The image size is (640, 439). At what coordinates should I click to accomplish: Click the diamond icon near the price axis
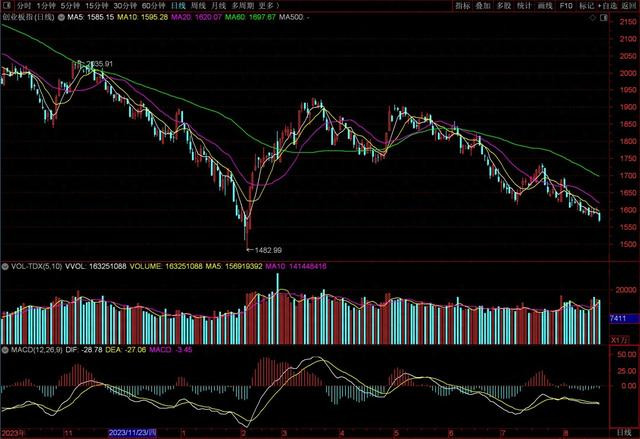(592, 18)
